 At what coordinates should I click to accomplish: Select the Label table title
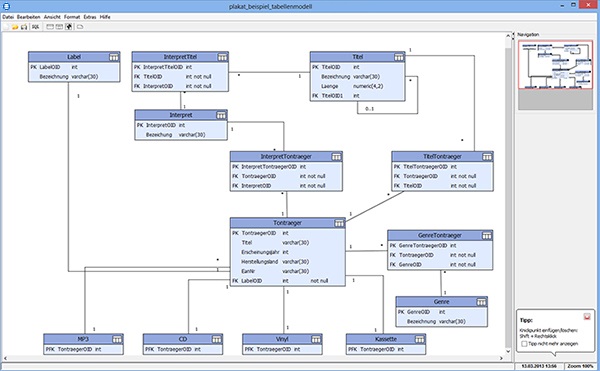(74, 57)
